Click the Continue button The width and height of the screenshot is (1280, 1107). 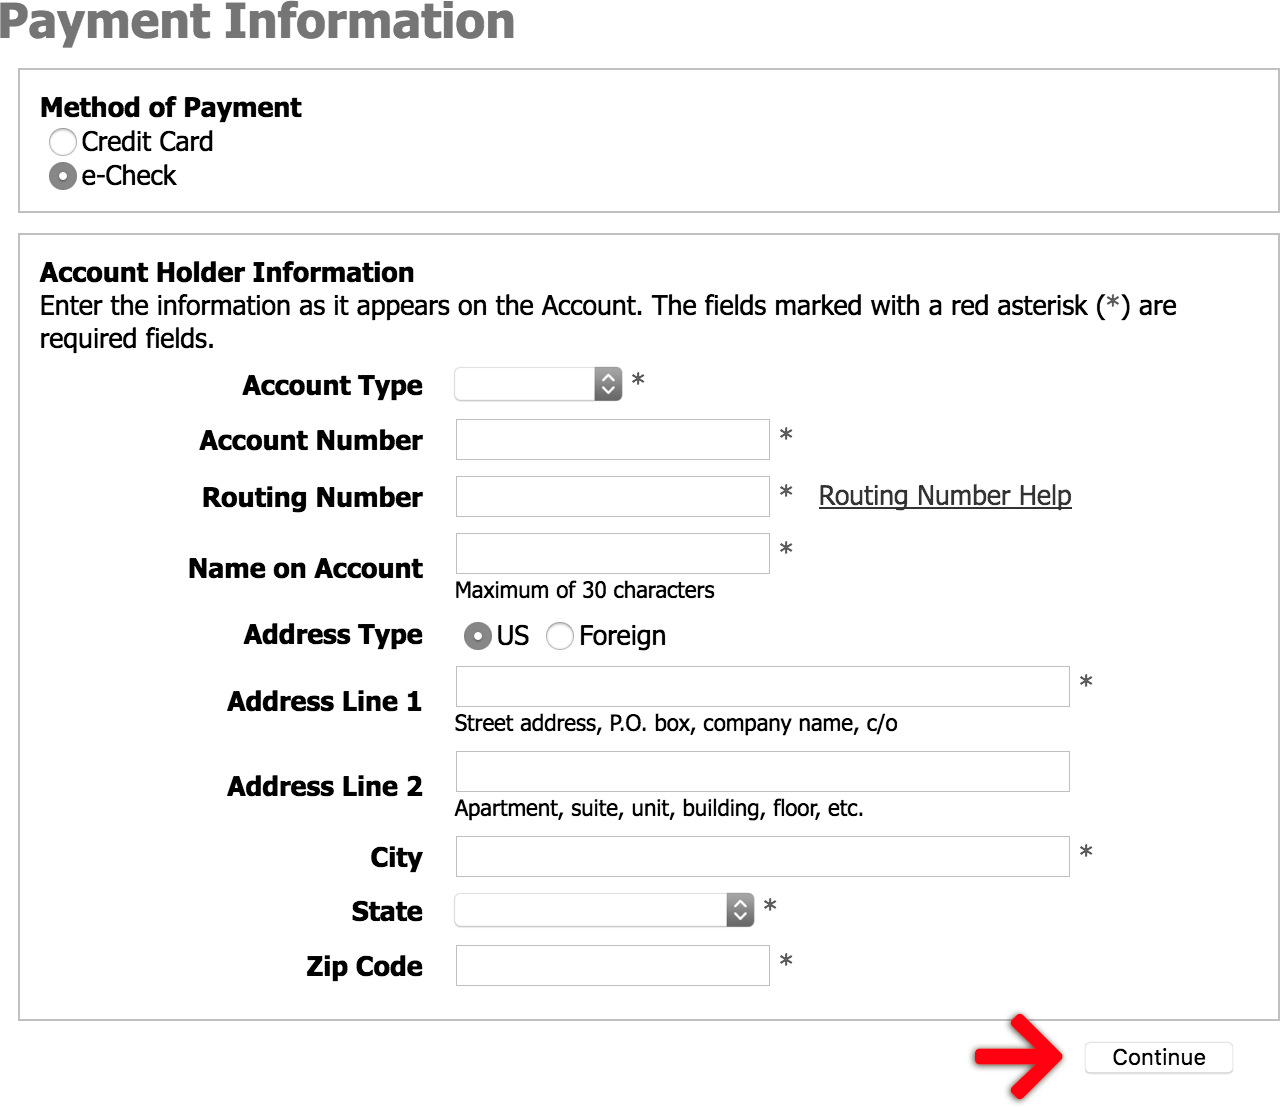1159,1058
